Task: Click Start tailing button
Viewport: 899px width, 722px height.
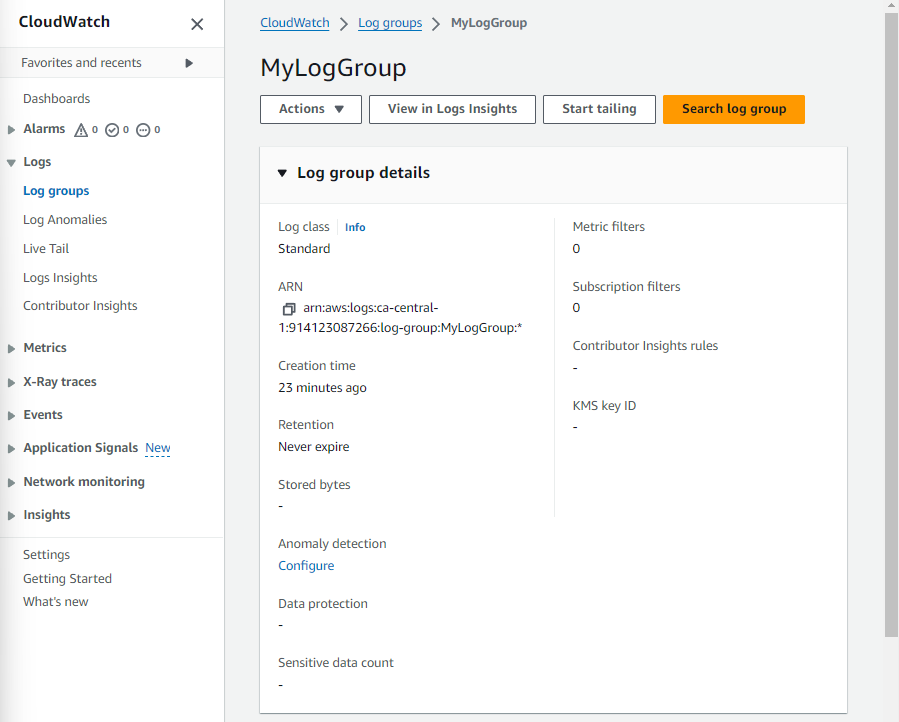Action: tap(599, 109)
